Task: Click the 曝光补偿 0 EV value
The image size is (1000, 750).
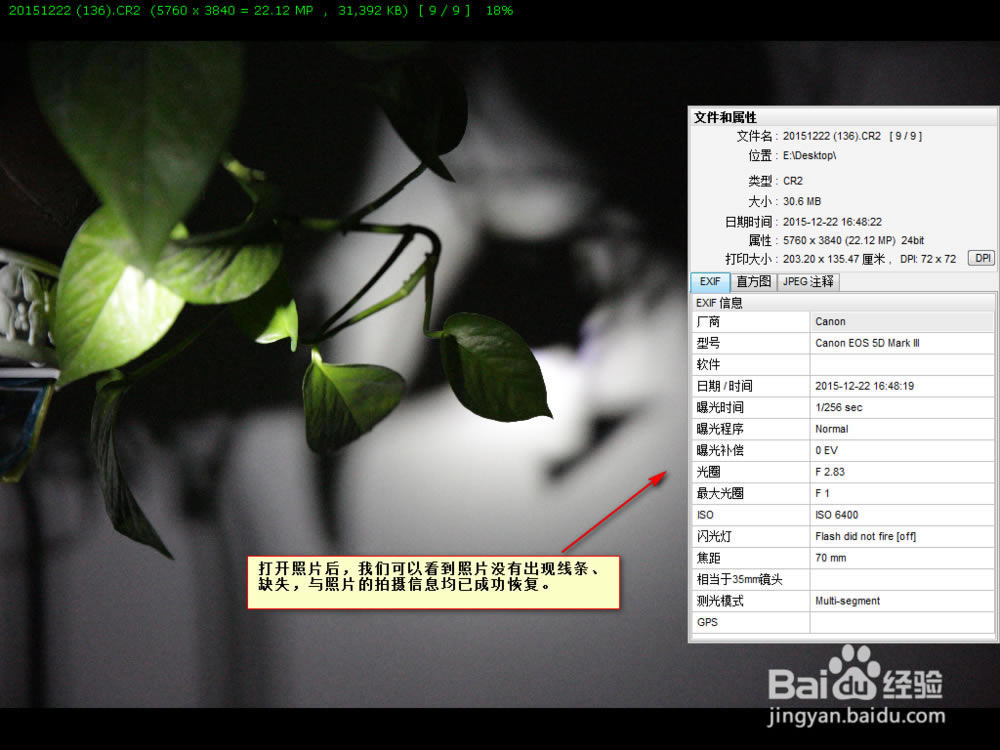Action: [827, 450]
